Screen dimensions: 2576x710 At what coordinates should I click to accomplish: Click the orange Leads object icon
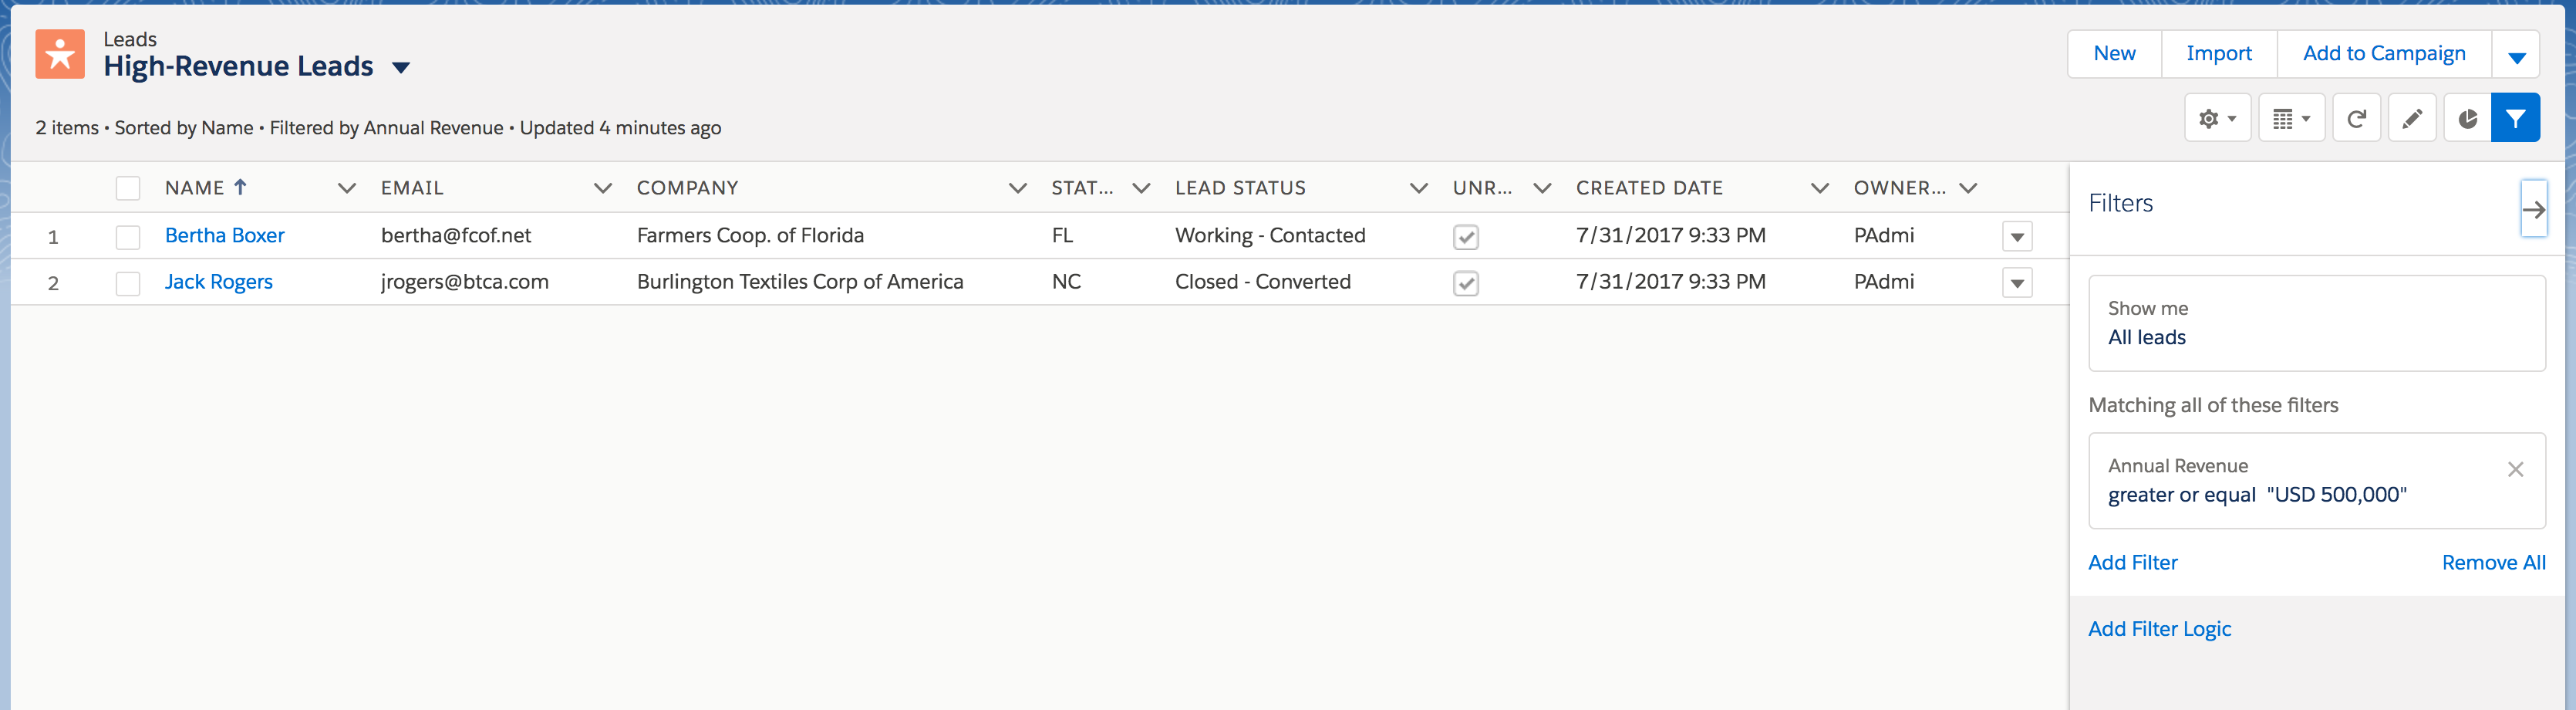click(x=60, y=54)
